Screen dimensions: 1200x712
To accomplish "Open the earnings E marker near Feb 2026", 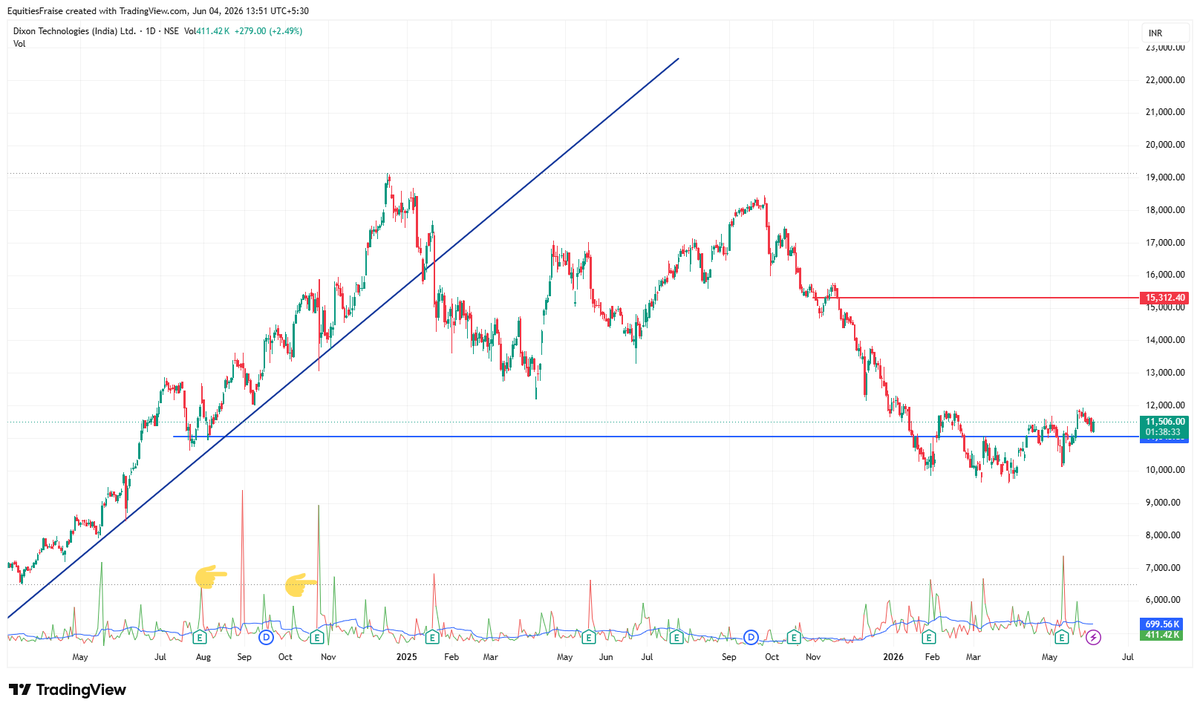I will [x=929, y=636].
